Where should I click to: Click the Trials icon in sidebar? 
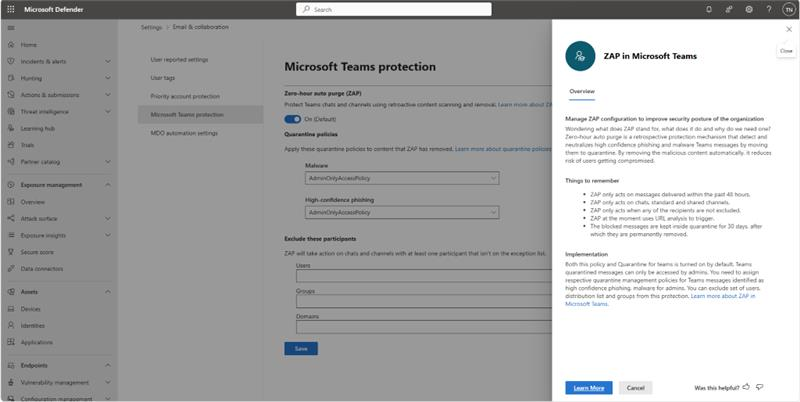point(11,145)
